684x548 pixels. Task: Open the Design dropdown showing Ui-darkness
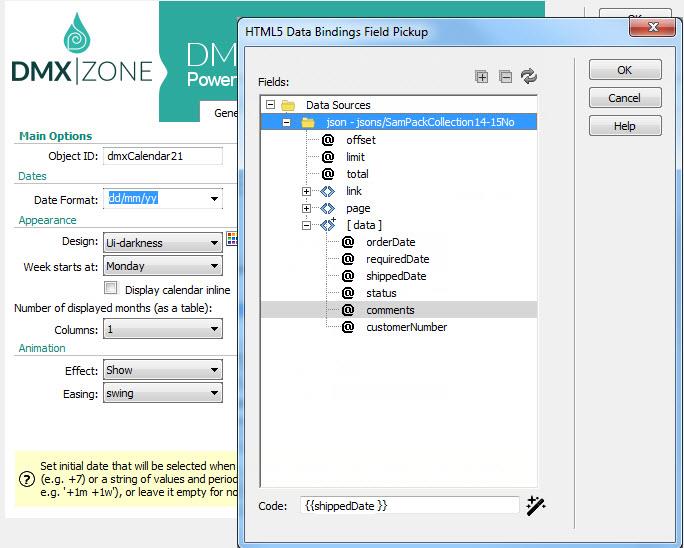click(x=214, y=243)
